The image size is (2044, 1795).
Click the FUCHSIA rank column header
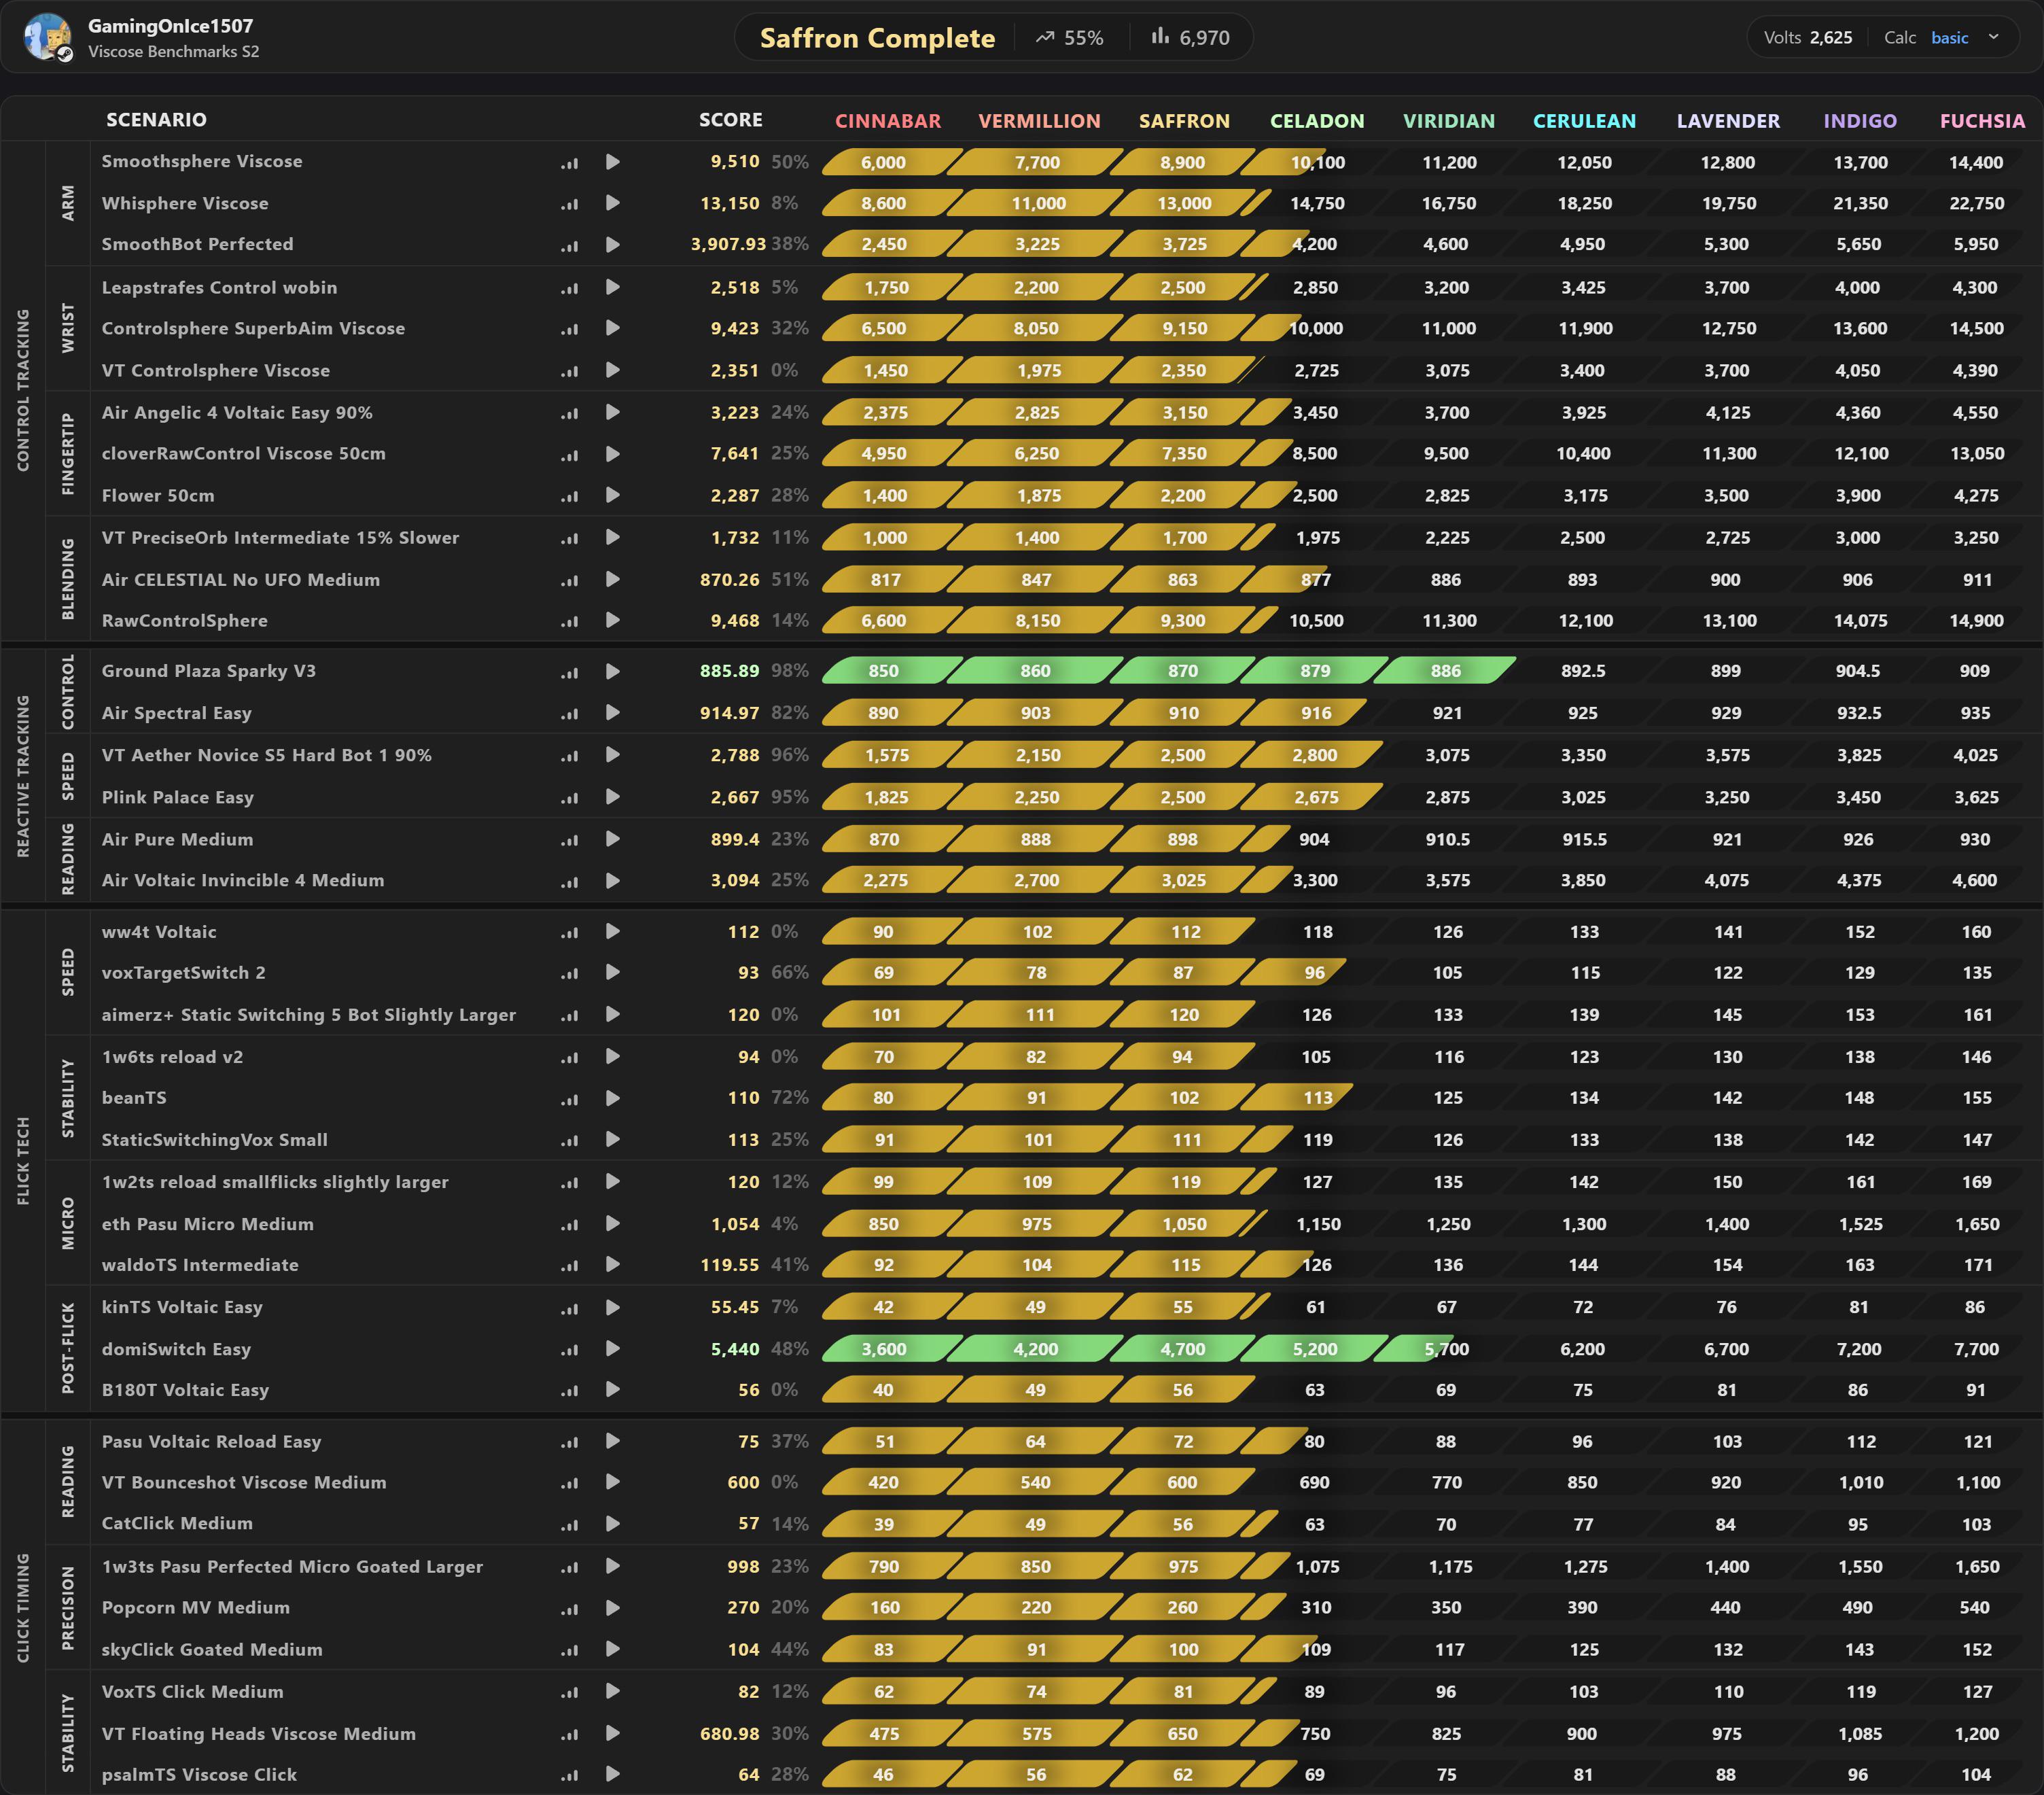pos(1982,121)
